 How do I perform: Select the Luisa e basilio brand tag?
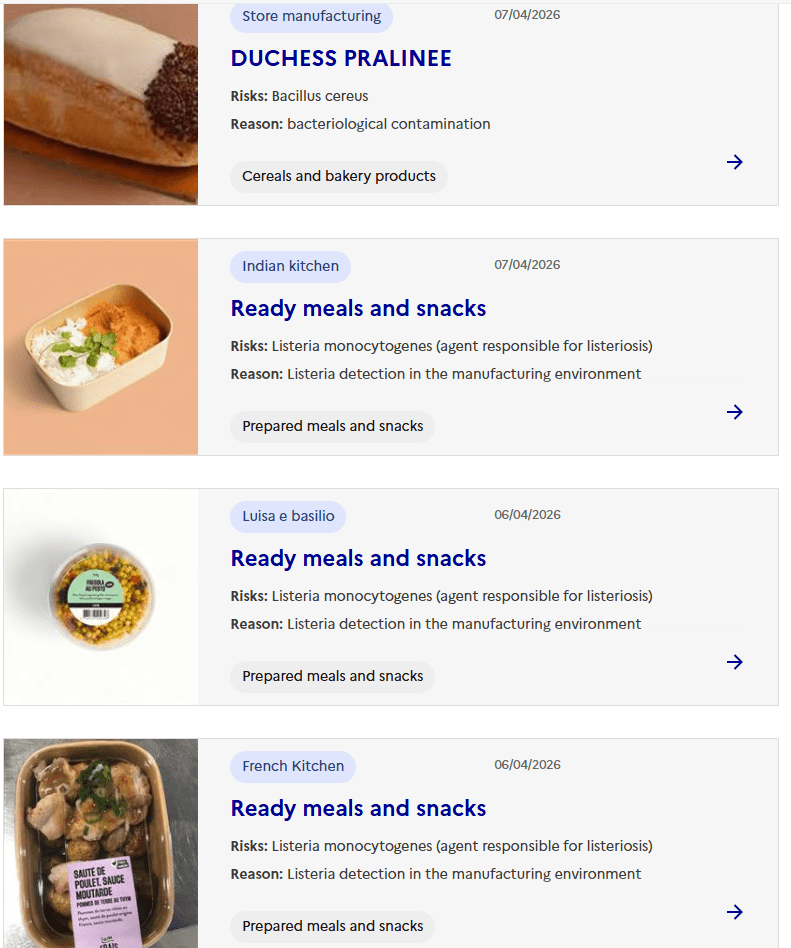[288, 516]
